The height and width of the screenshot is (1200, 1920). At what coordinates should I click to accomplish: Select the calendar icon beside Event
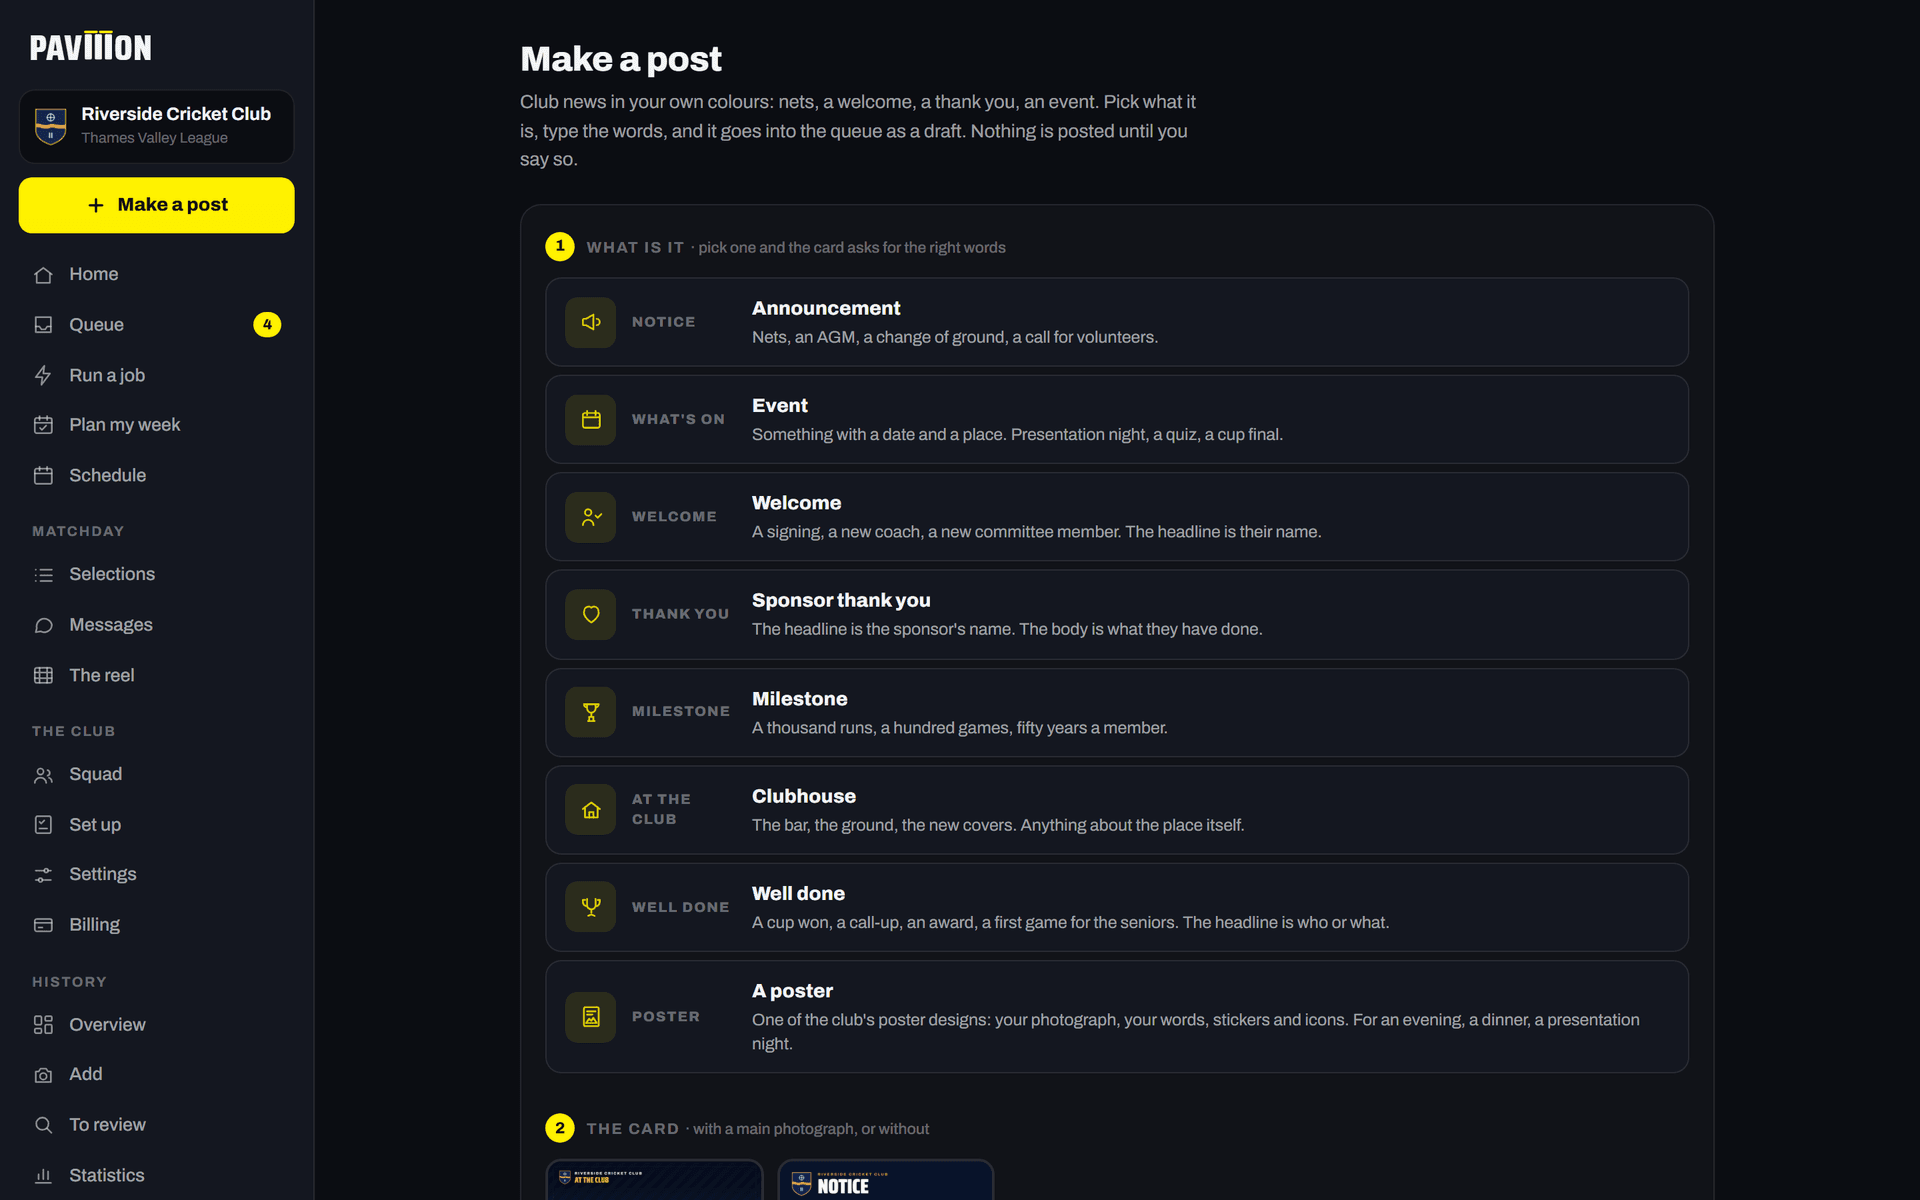click(x=591, y=419)
